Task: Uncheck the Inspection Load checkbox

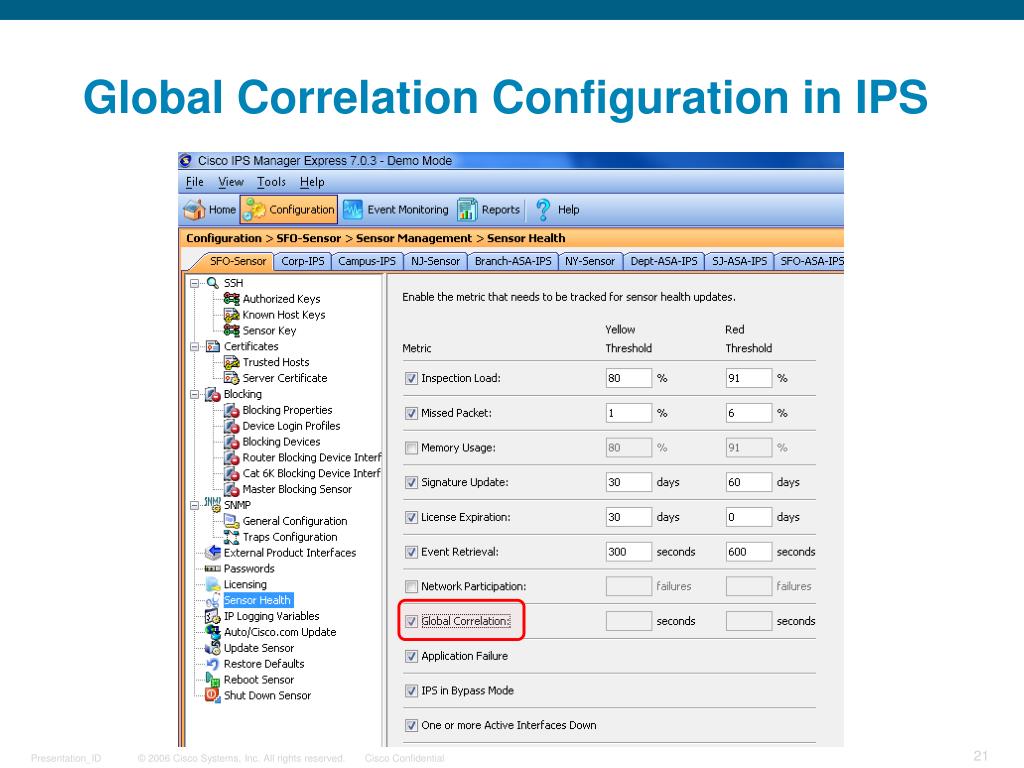Action: (x=411, y=378)
